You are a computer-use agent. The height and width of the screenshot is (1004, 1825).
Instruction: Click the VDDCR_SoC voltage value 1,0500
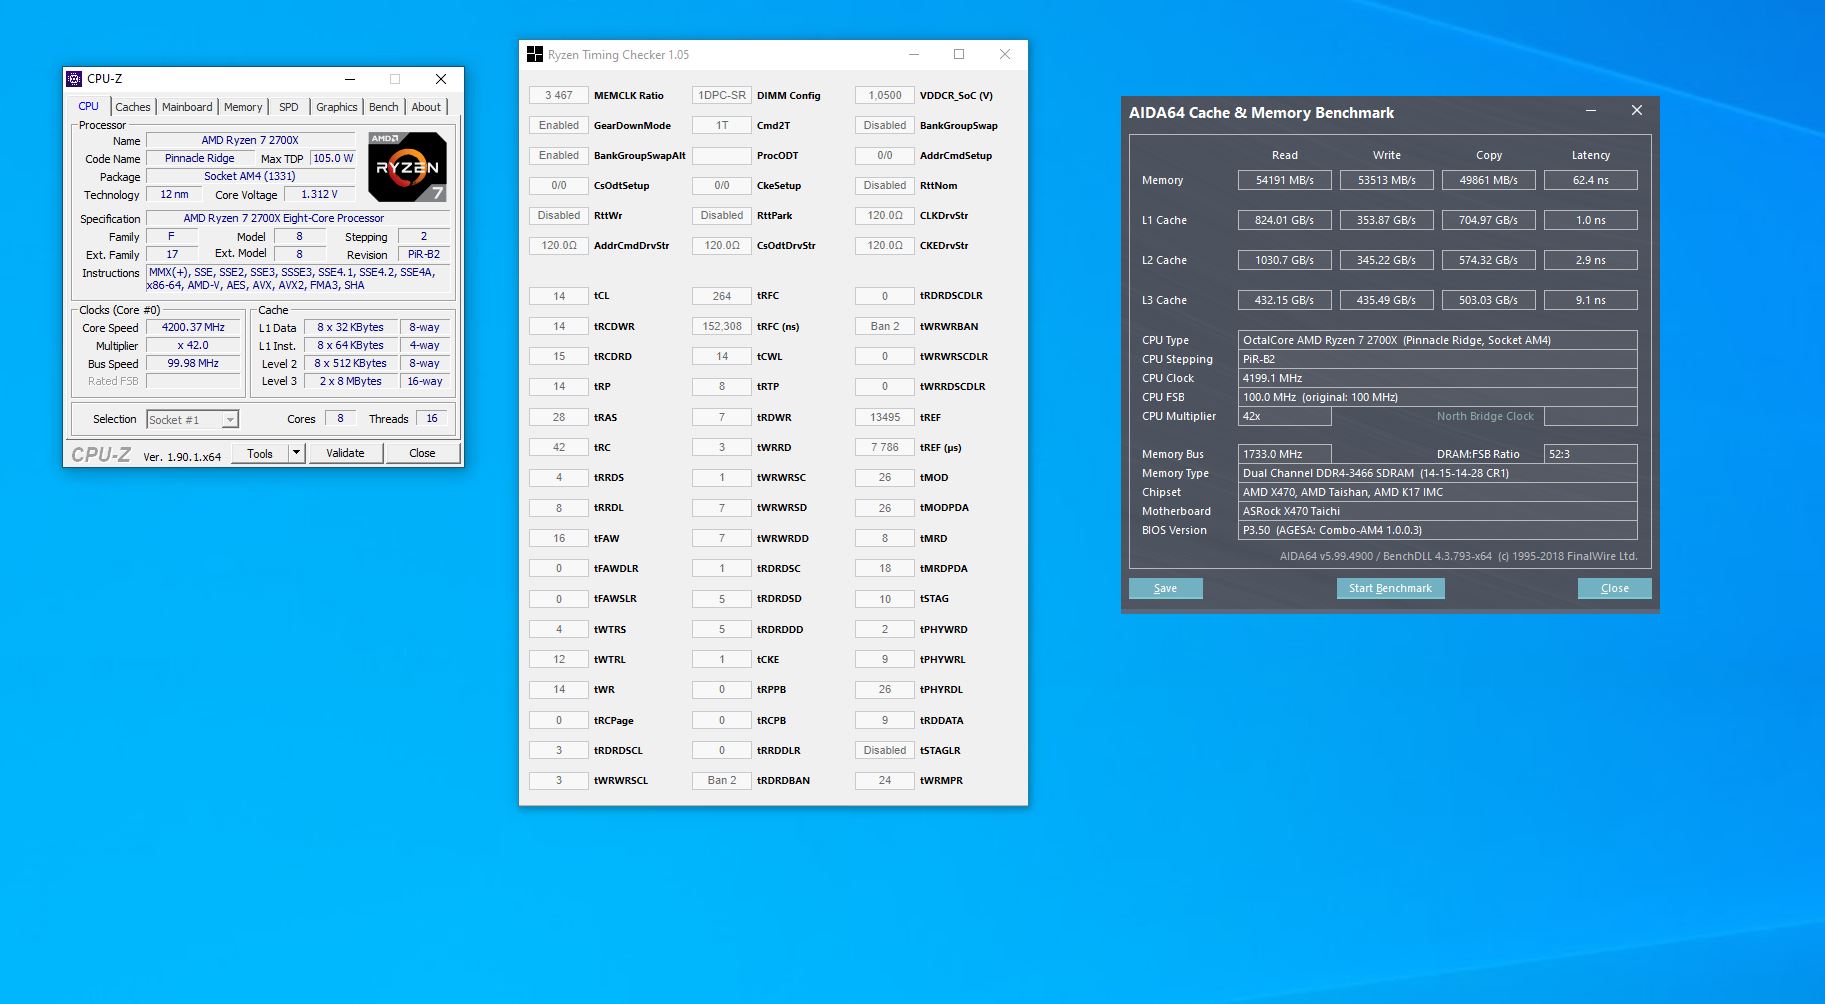click(885, 96)
